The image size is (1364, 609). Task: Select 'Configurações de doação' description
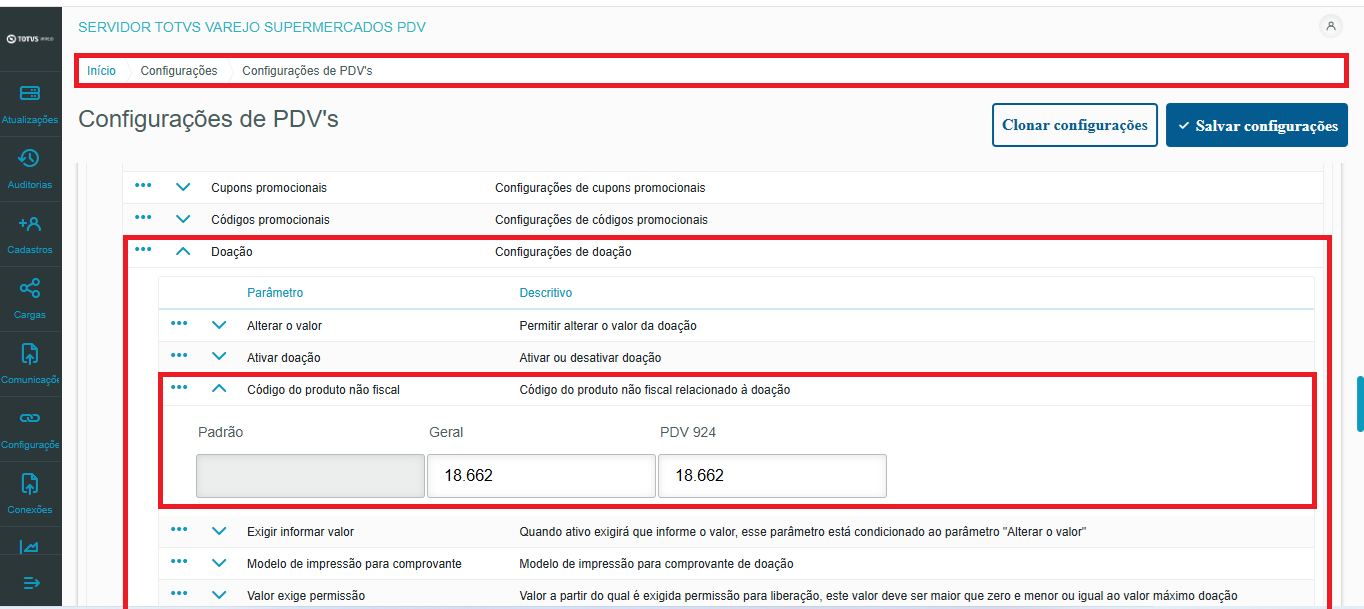click(563, 252)
